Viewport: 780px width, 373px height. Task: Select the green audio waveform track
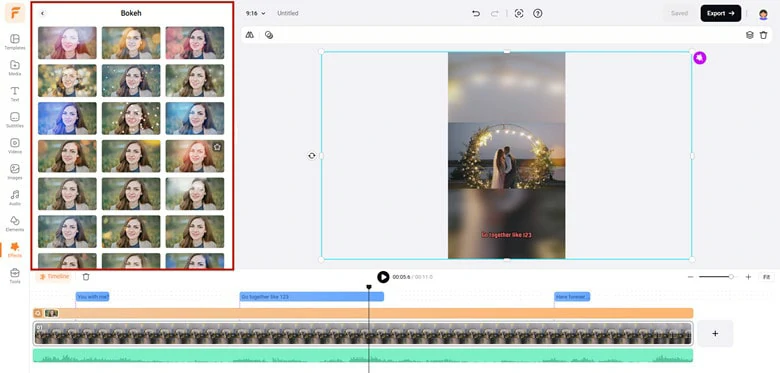click(363, 355)
